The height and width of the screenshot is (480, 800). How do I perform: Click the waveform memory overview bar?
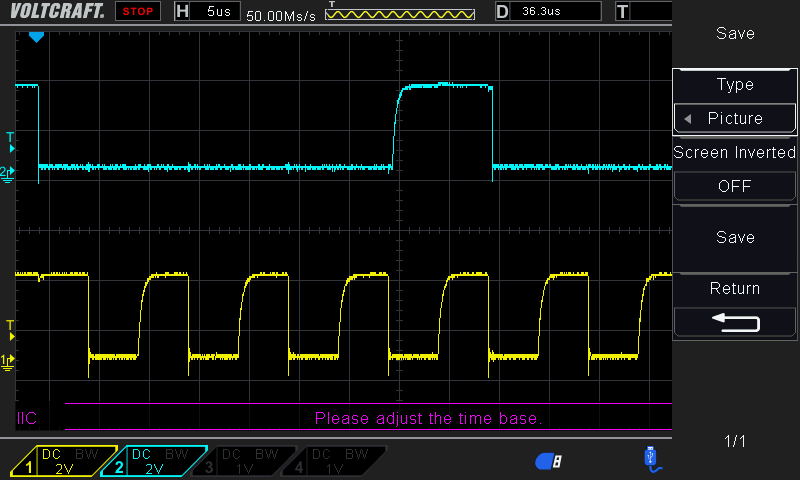pos(400,14)
